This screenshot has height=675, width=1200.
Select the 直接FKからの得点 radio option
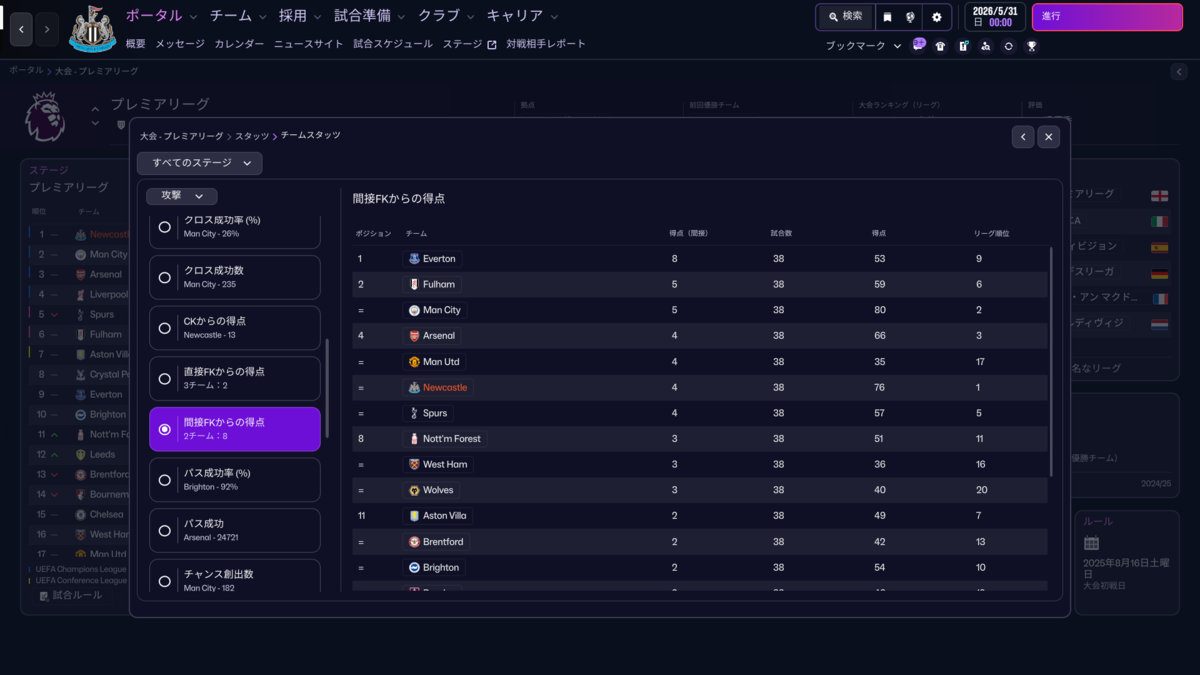point(165,379)
